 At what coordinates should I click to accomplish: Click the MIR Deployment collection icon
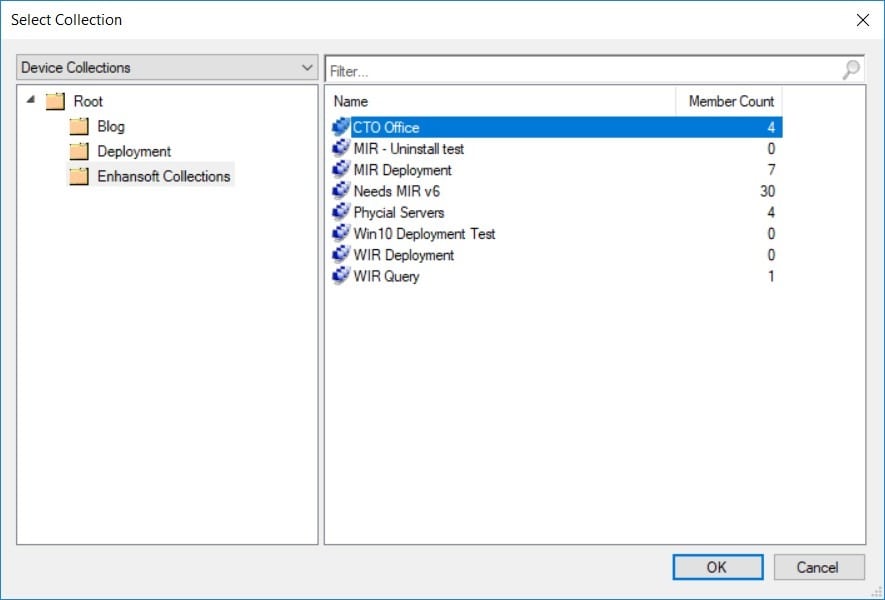click(341, 169)
